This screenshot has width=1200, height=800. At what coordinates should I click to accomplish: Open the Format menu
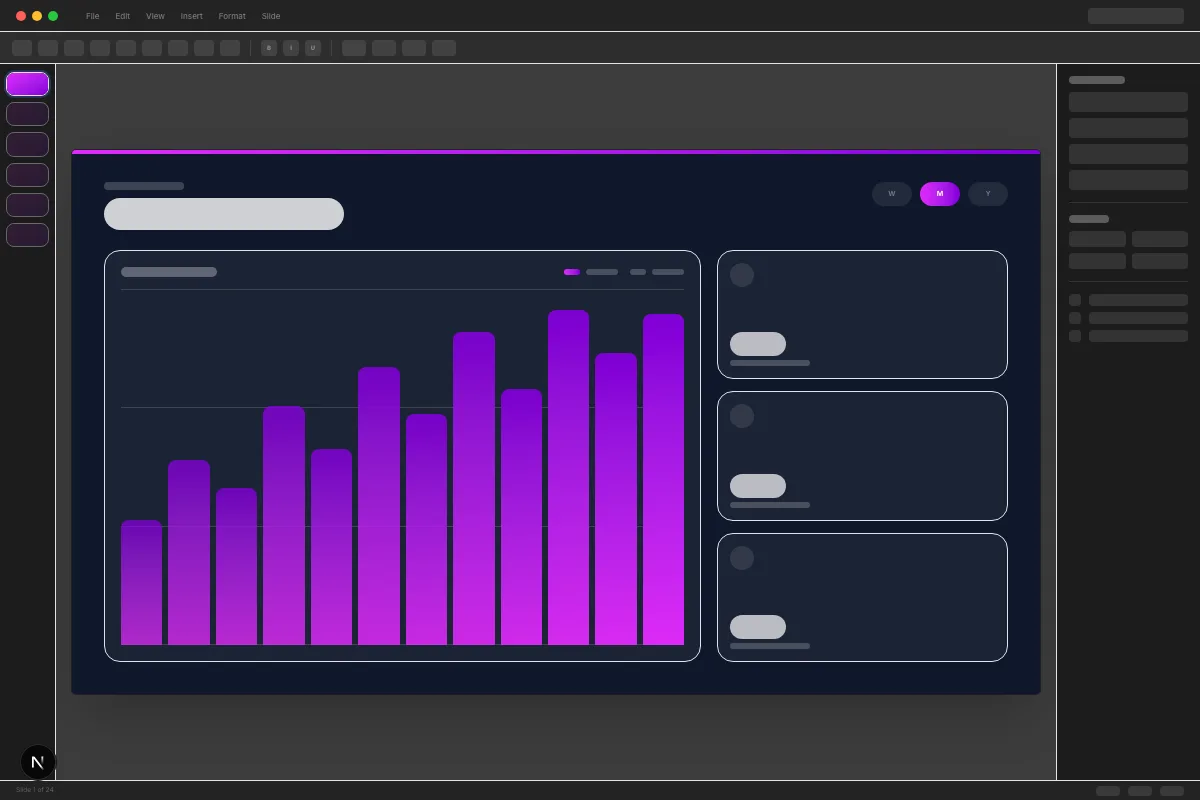[232, 16]
